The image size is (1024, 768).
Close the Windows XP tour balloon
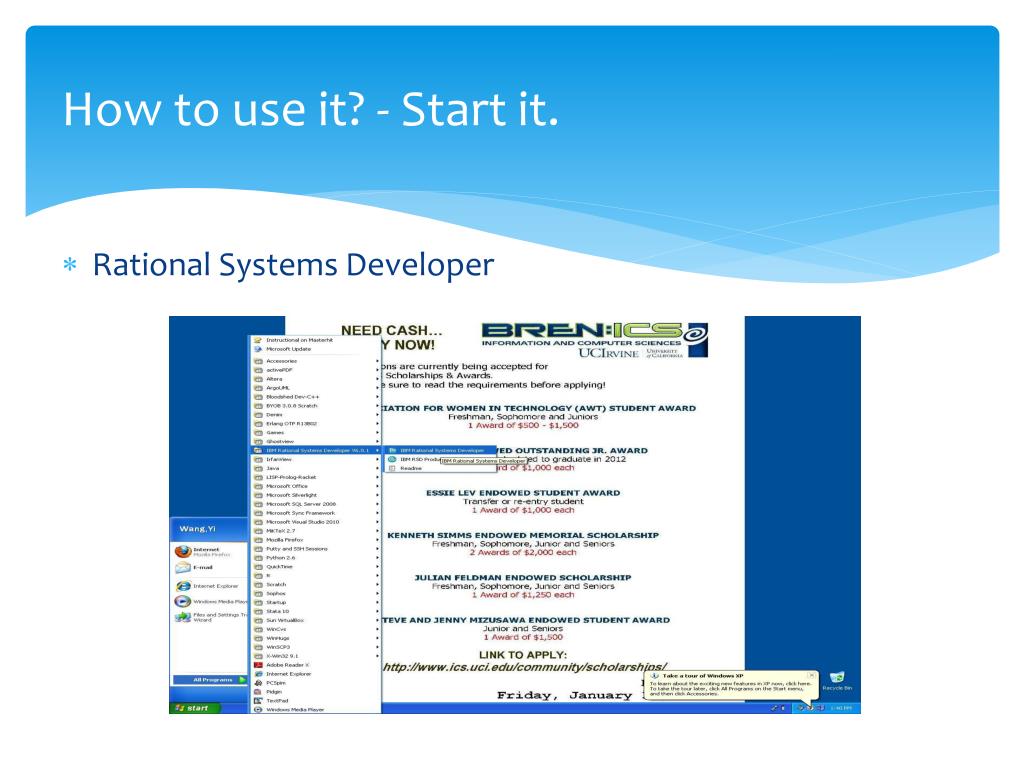tap(811, 675)
